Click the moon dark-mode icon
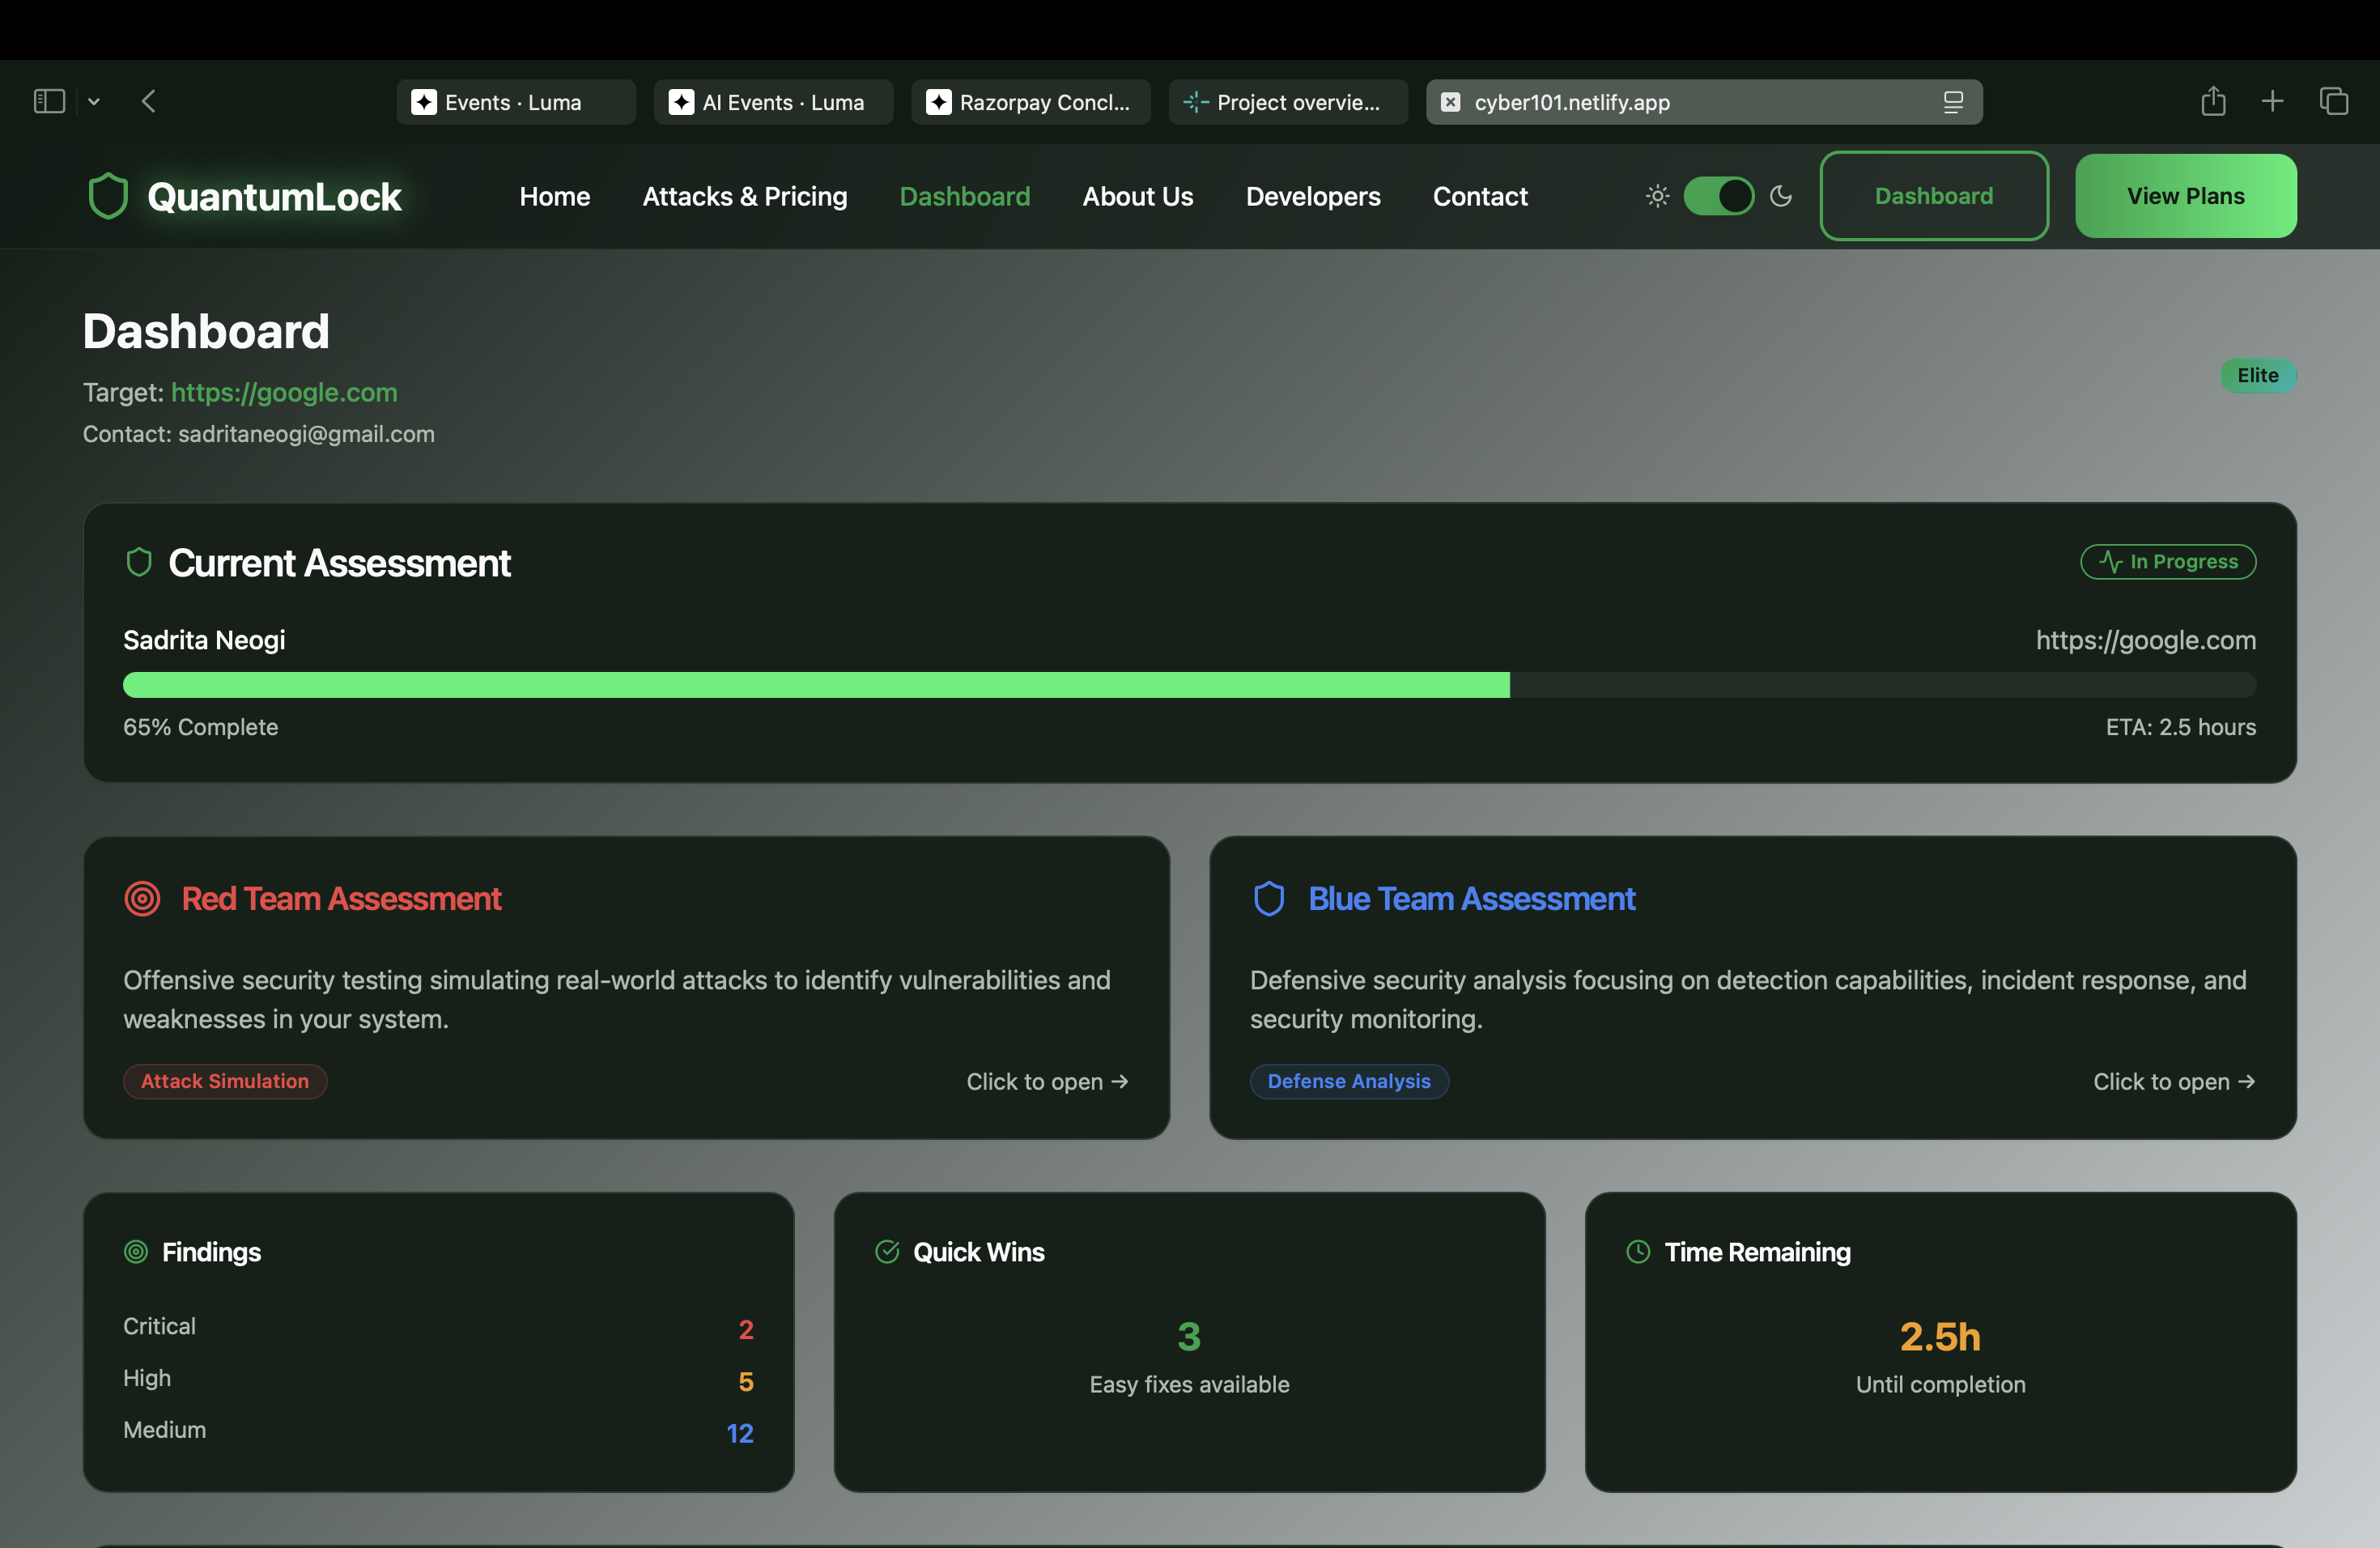 coord(1781,196)
